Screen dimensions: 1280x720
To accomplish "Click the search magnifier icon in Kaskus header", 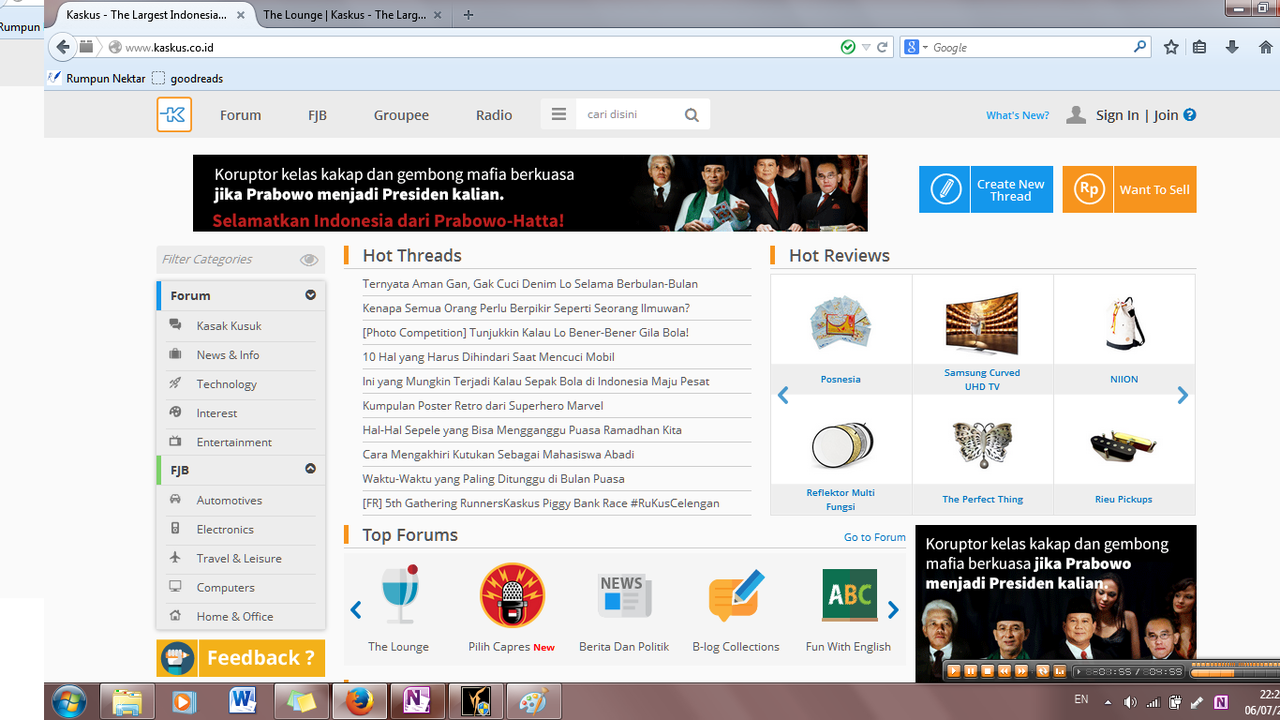I will pos(691,115).
